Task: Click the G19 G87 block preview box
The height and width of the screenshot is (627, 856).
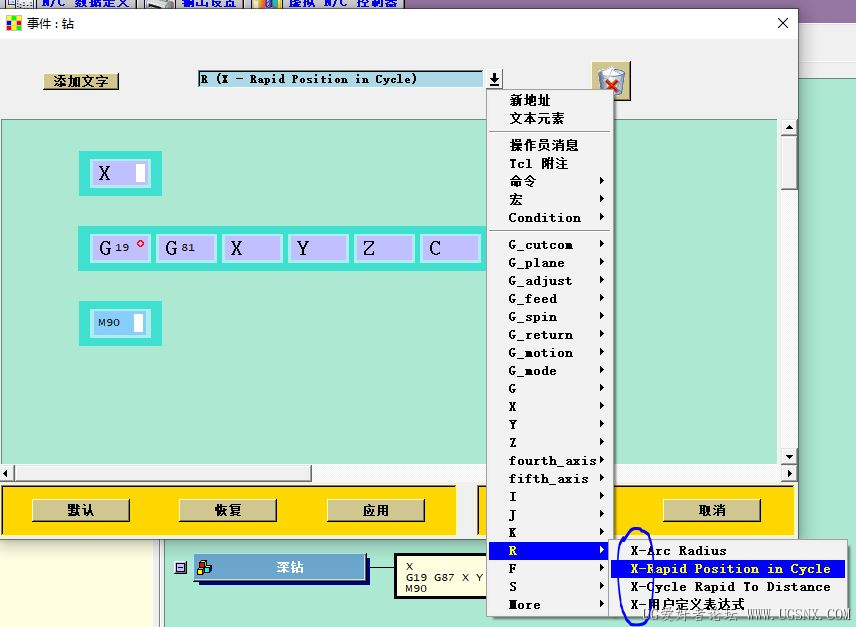Action: [x=441, y=577]
